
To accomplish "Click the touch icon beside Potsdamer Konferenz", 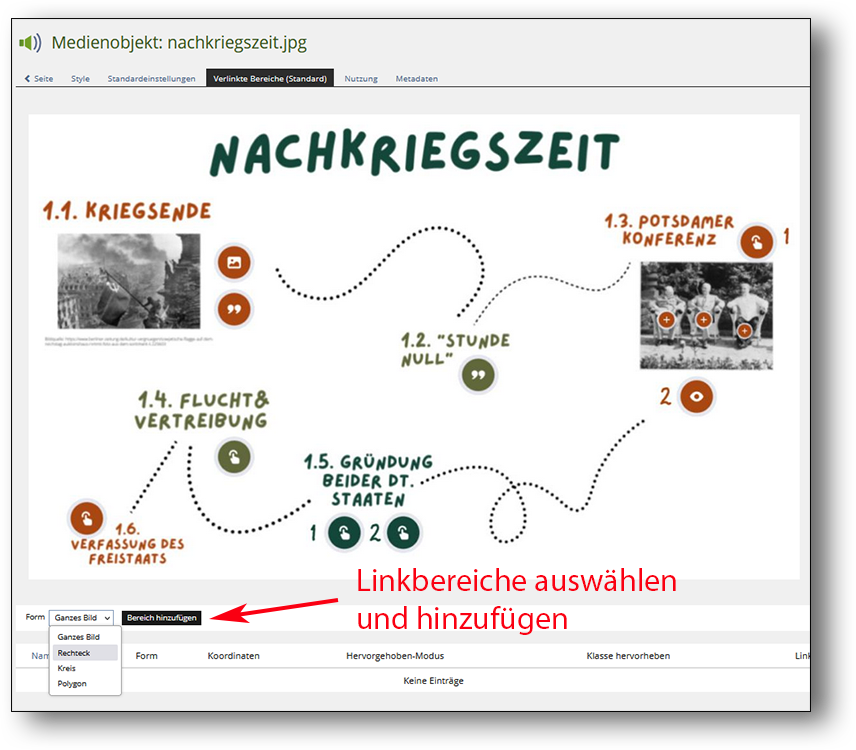I will 756,241.
